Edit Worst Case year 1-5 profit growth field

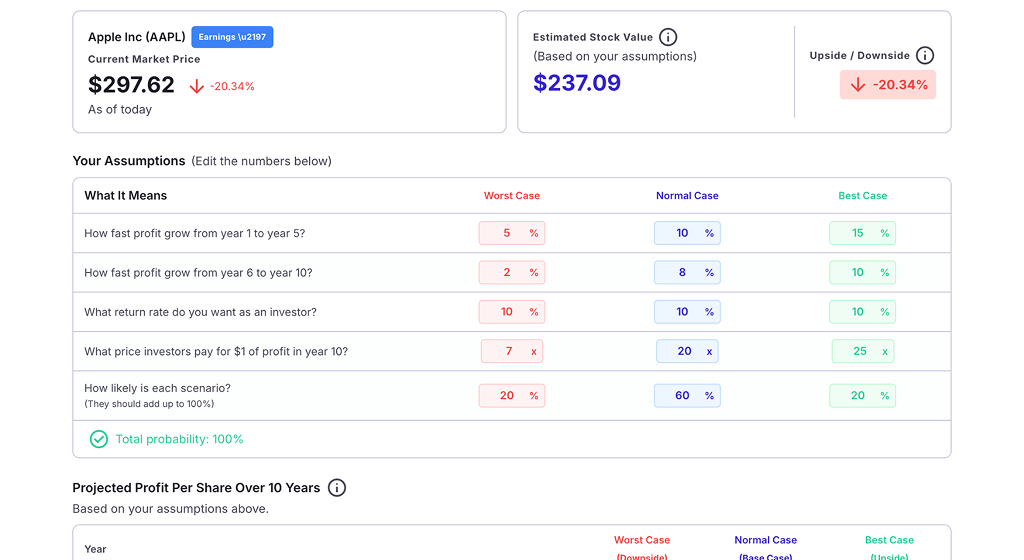tap(511, 233)
